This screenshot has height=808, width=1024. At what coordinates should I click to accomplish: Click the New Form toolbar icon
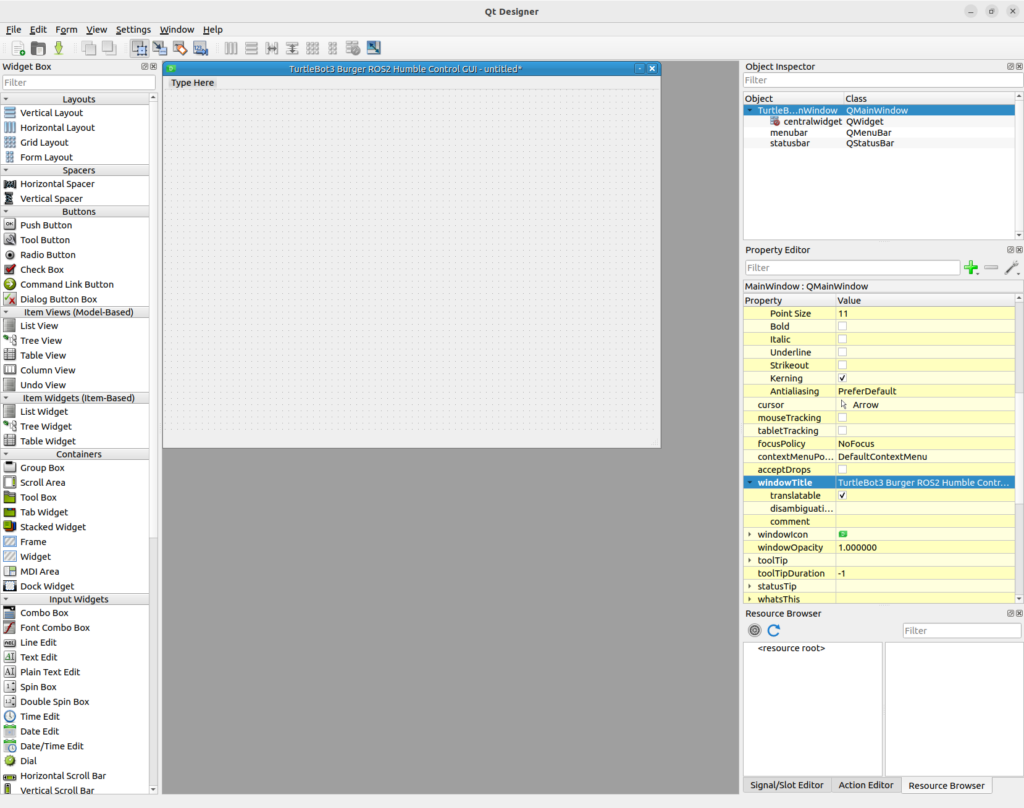pyautogui.click(x=18, y=48)
